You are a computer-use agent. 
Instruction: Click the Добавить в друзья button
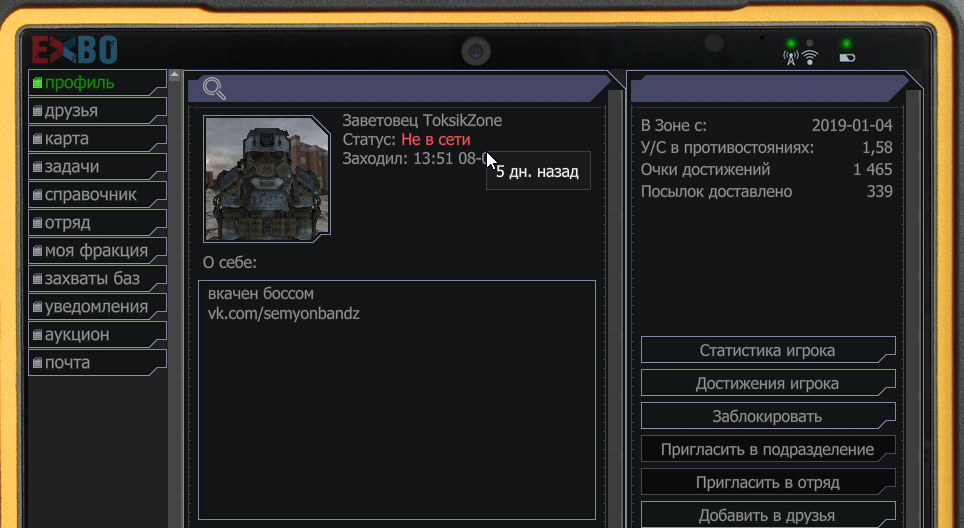(x=768, y=515)
